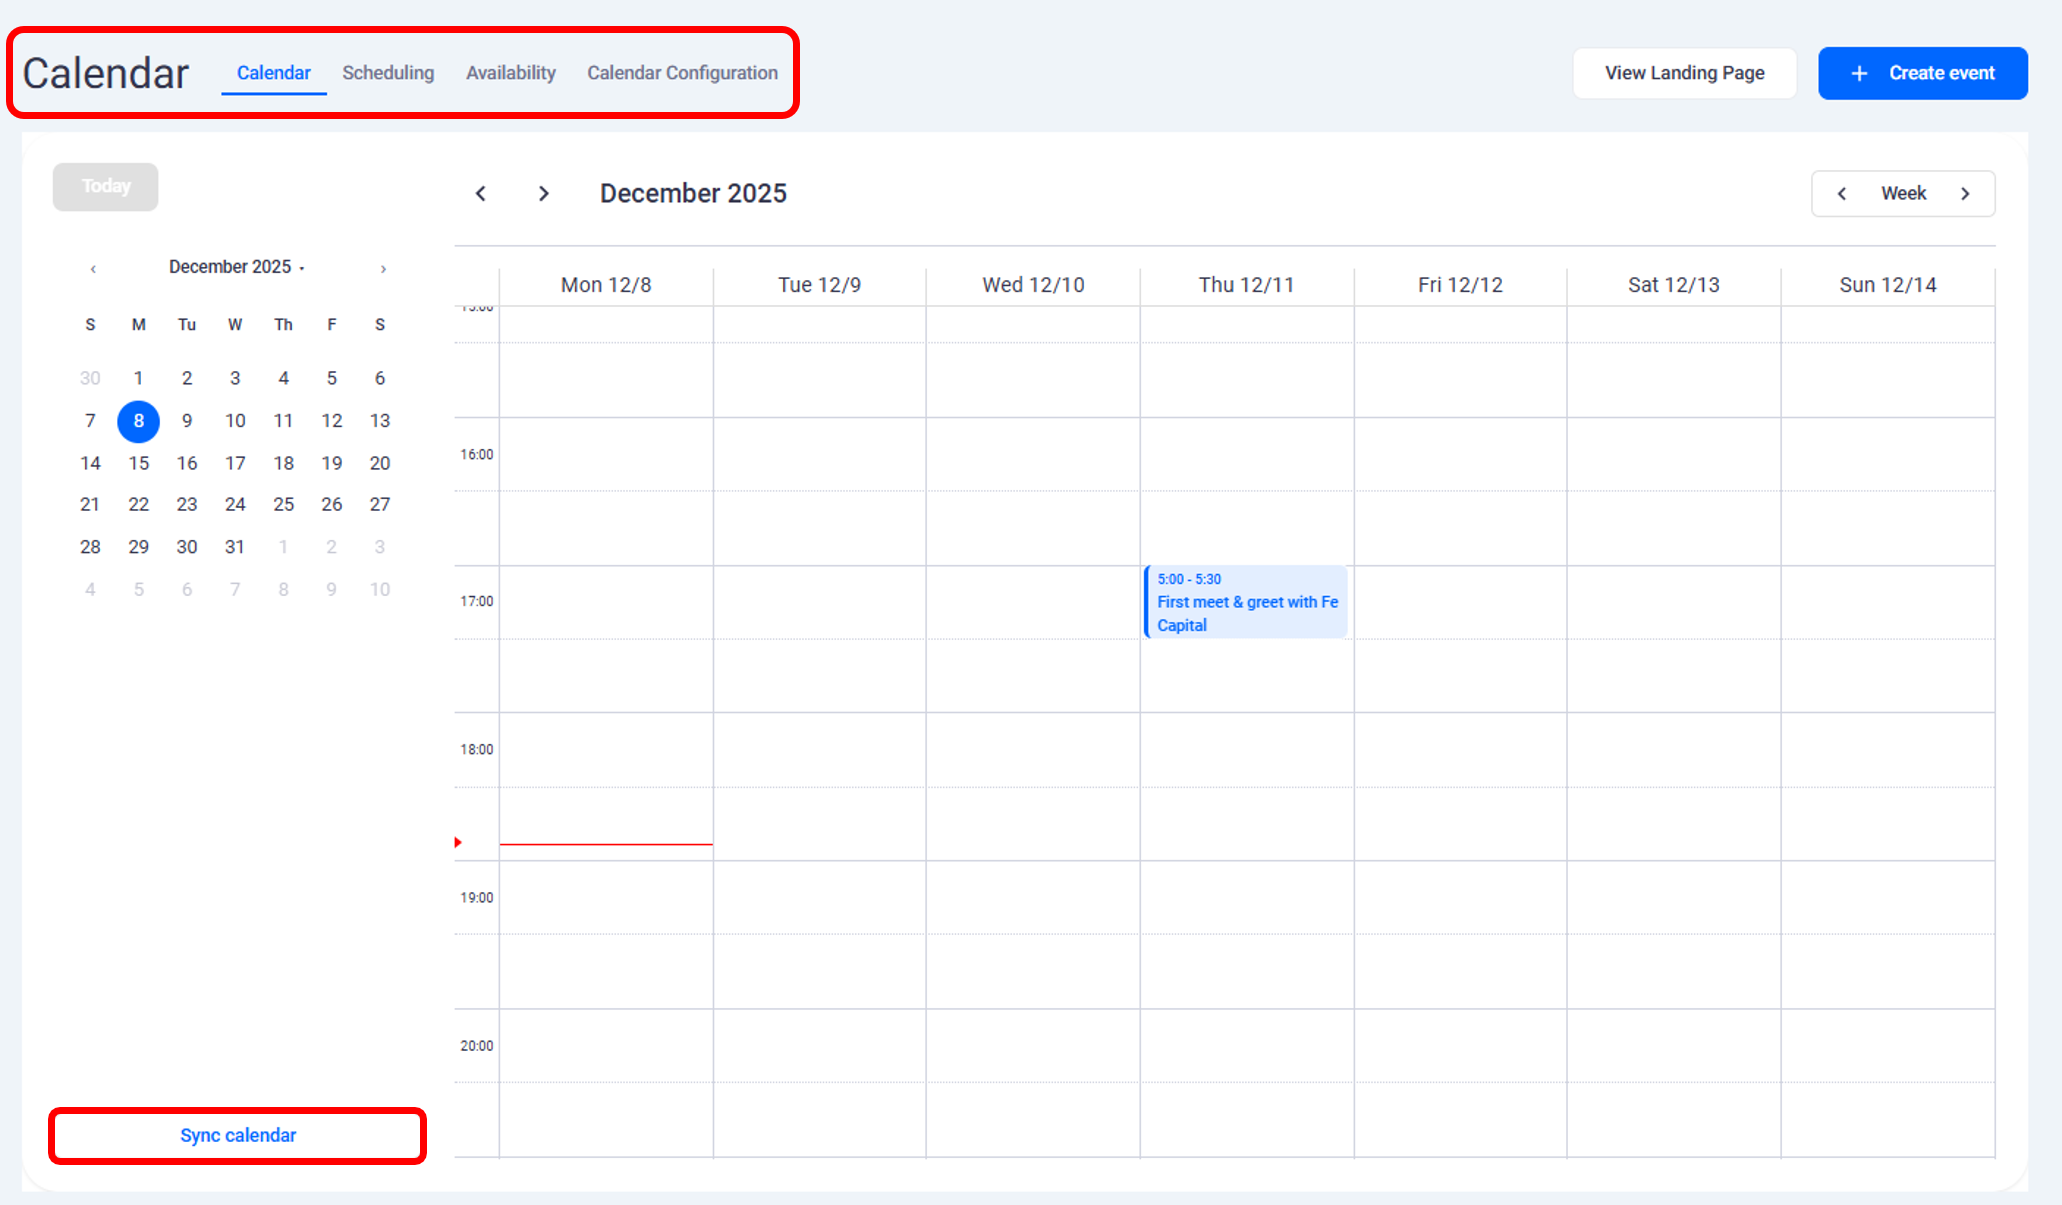The height and width of the screenshot is (1205, 2062).
Task: Select December 17 in mini calendar
Action: (x=235, y=463)
